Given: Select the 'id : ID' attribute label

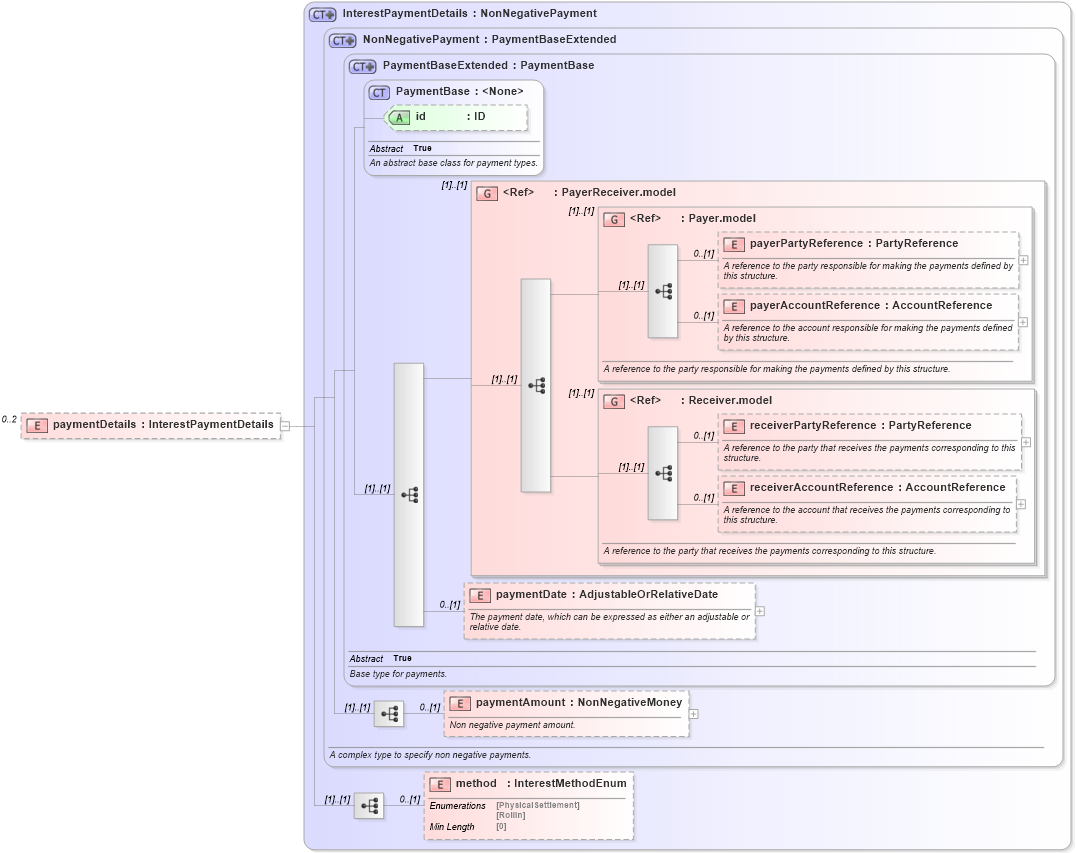Looking at the screenshot, I should pos(450,117).
